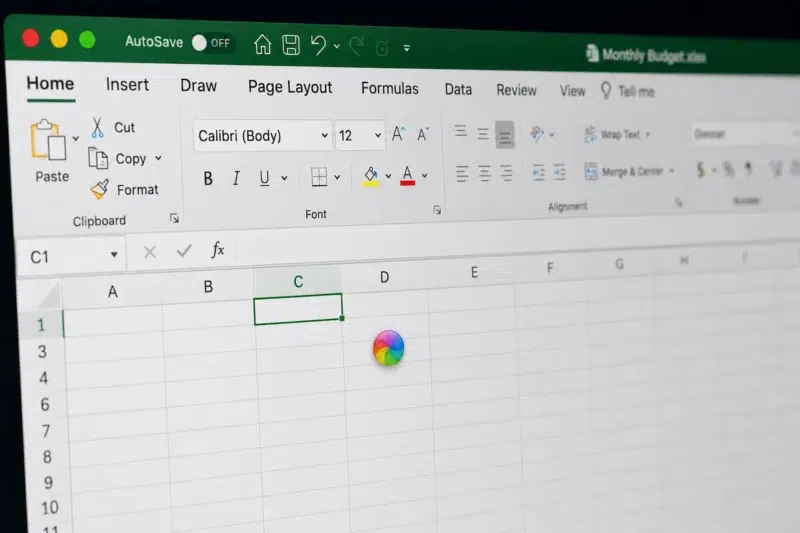Select column A header

112,292
